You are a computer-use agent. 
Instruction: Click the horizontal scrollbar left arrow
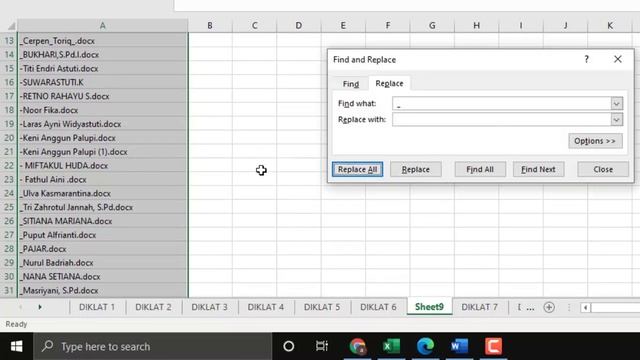click(585, 307)
